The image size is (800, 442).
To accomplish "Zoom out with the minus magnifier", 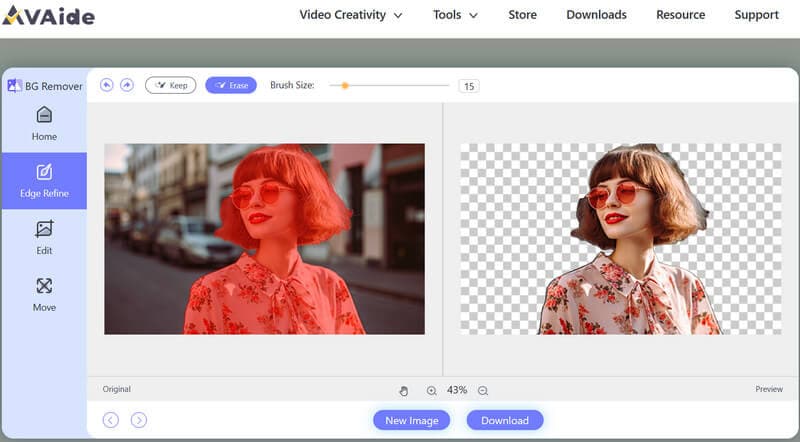I will 483,391.
